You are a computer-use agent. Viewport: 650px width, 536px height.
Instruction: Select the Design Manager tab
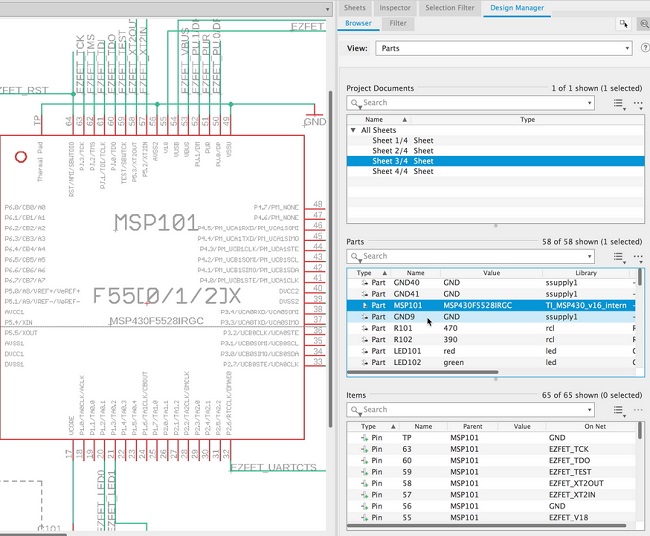pyautogui.click(x=517, y=8)
